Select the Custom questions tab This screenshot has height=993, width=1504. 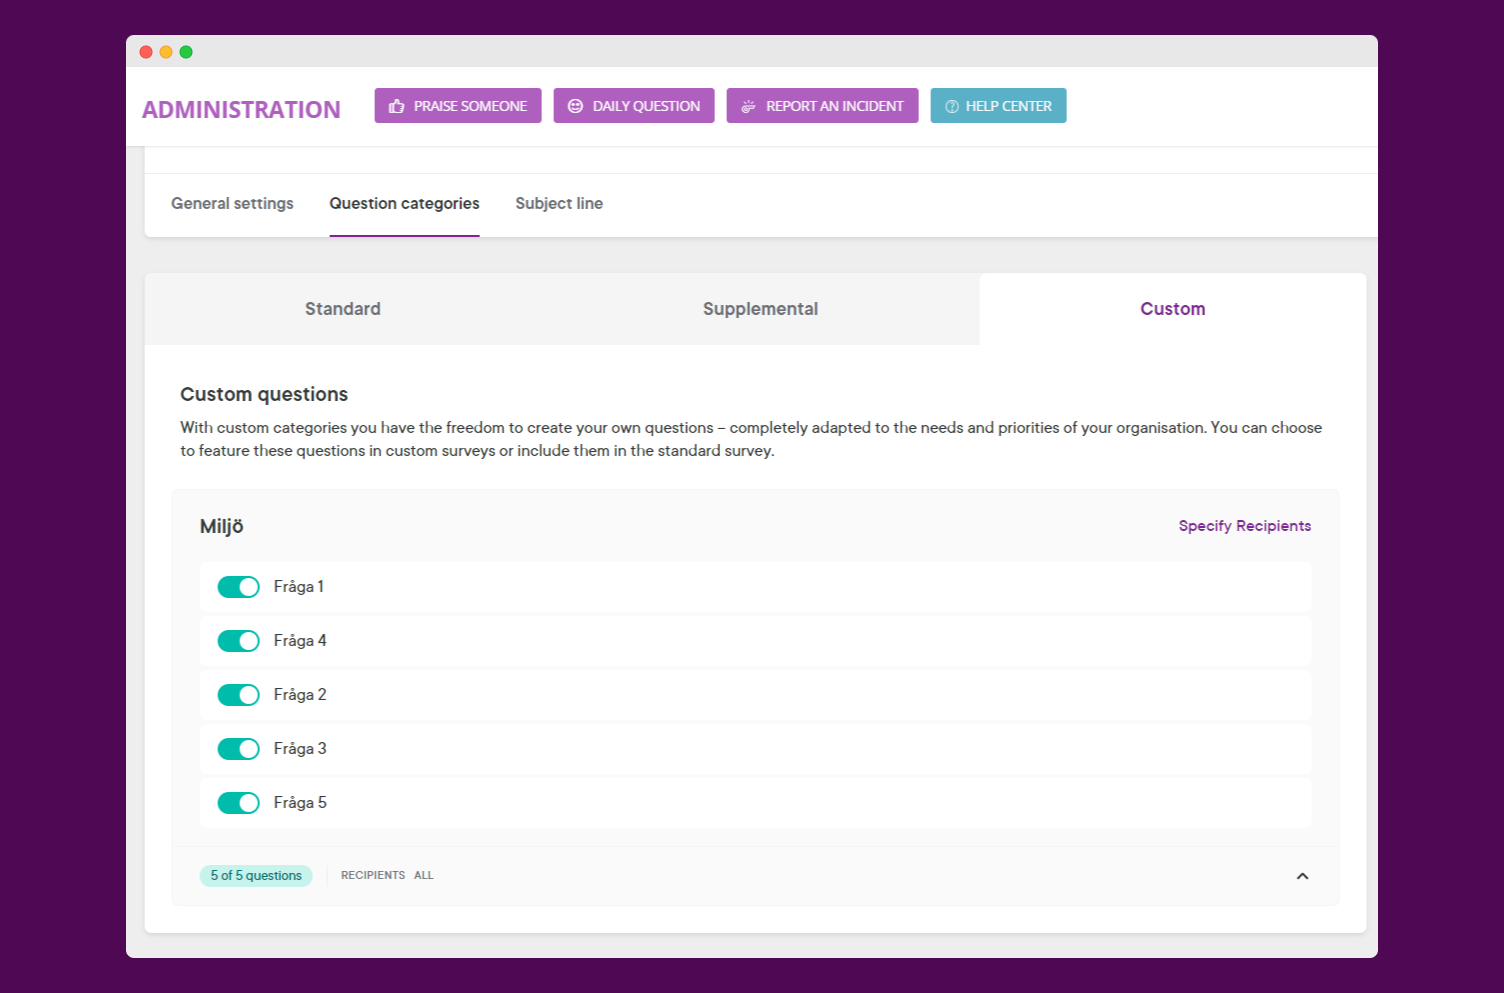pyautogui.click(x=1173, y=309)
